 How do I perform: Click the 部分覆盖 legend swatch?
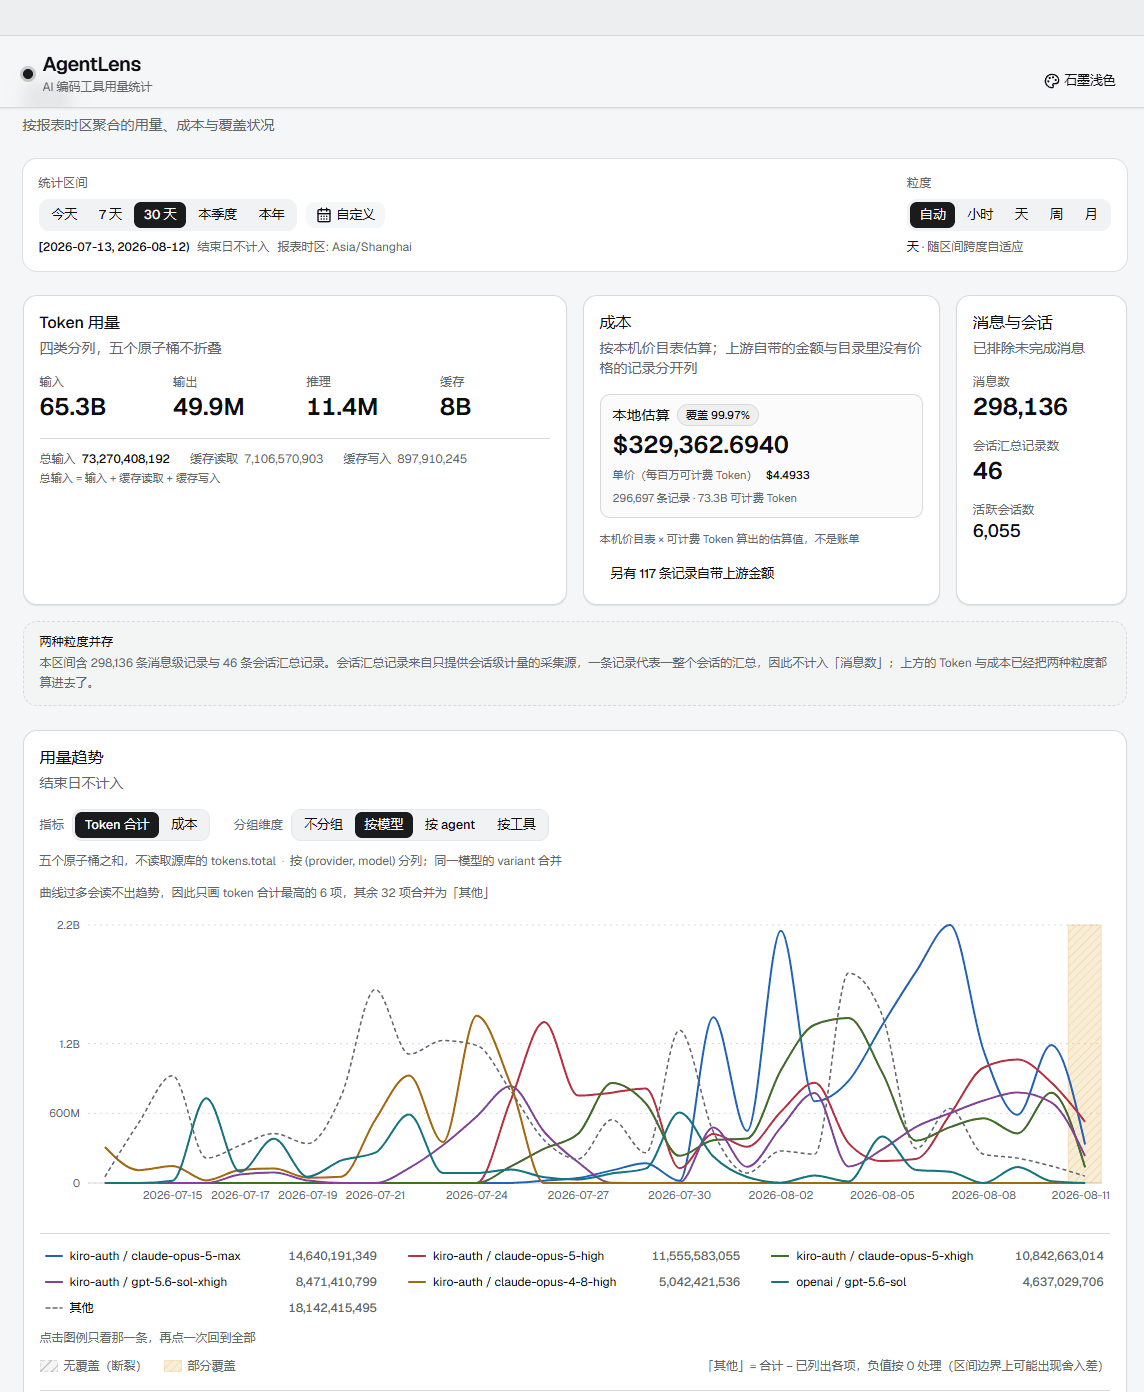[x=172, y=1366]
